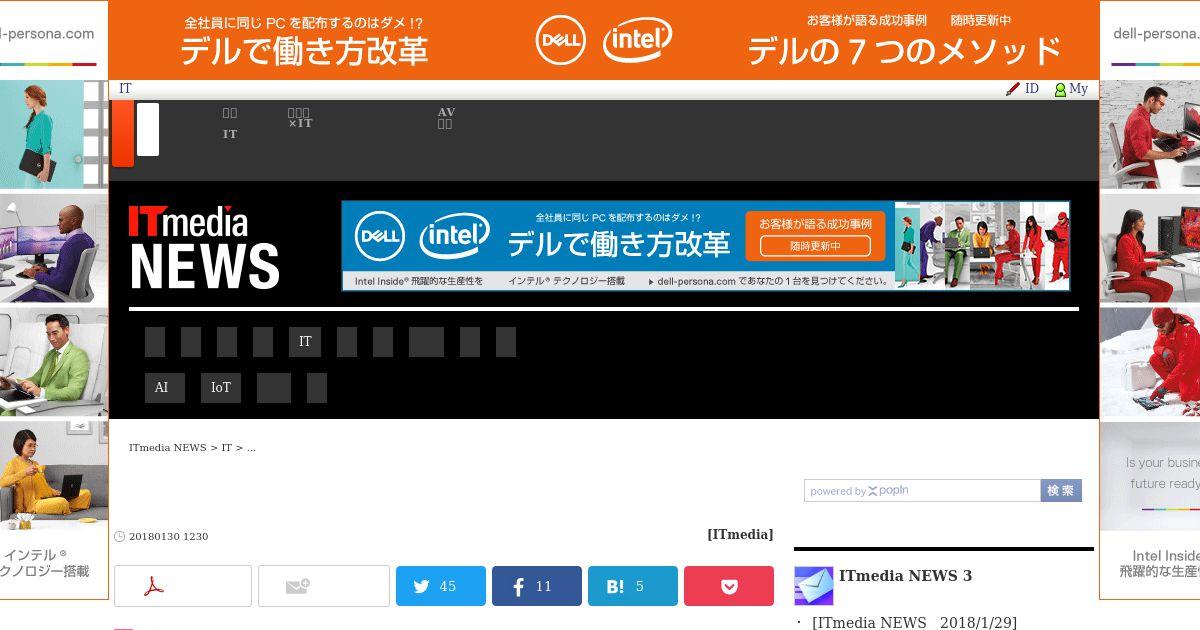
Task: Open the AV item in the dark navigation
Action: tap(446, 118)
